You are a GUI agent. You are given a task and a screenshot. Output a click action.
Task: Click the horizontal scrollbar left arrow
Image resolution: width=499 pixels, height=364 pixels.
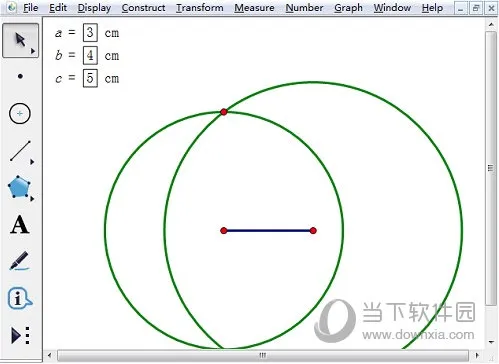[50, 355]
